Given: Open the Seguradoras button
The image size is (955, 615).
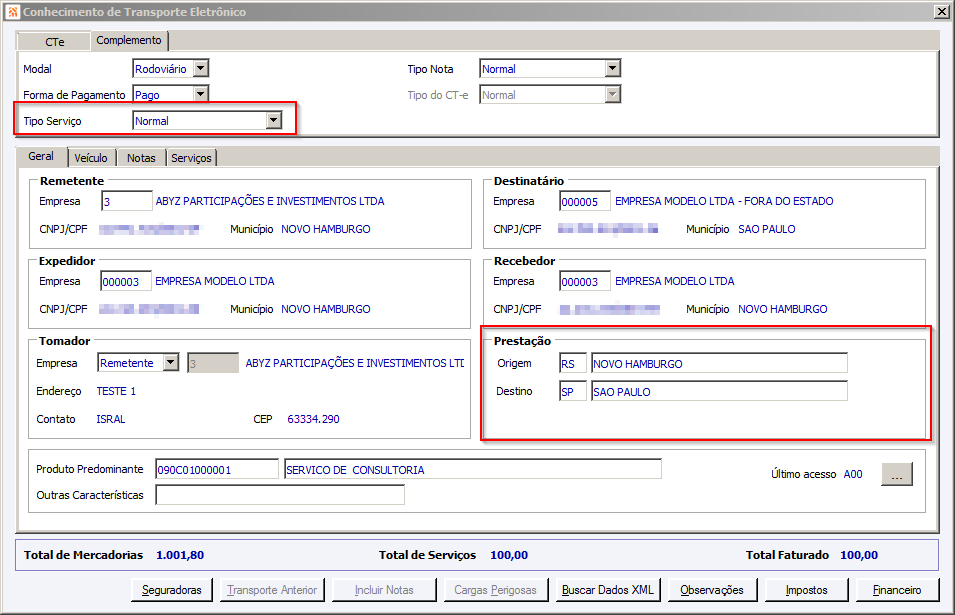Looking at the screenshot, I should pos(172,590).
